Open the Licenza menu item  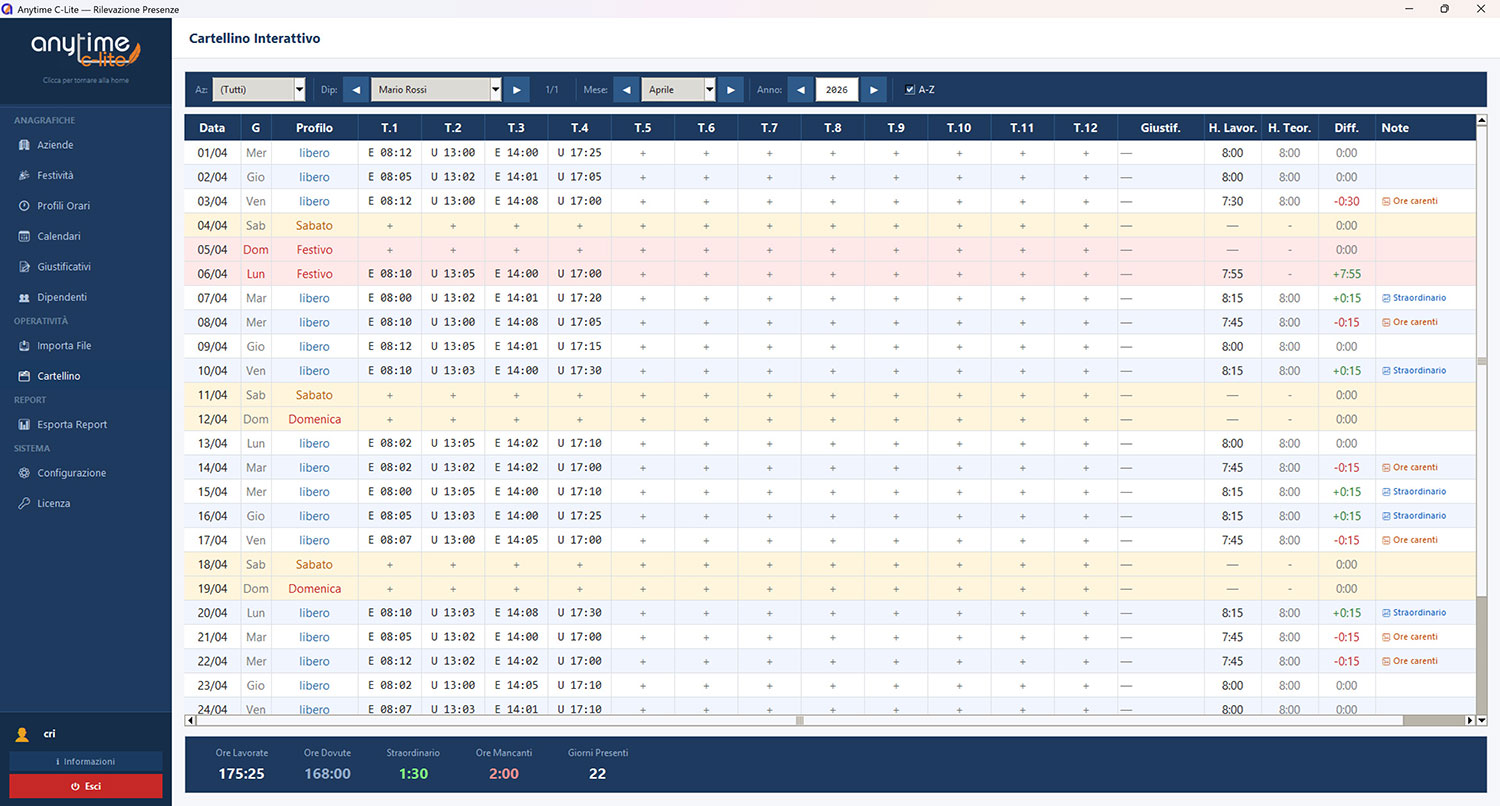tap(54, 504)
